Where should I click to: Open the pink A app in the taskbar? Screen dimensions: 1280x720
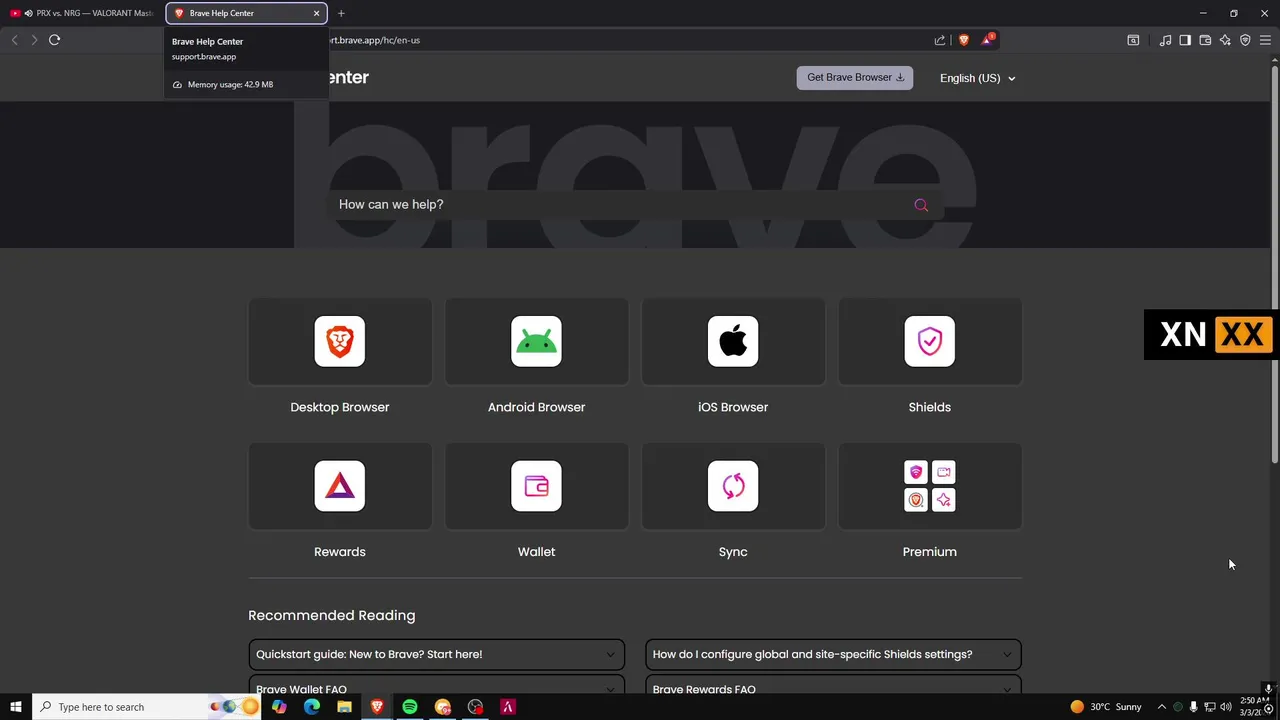click(x=508, y=707)
